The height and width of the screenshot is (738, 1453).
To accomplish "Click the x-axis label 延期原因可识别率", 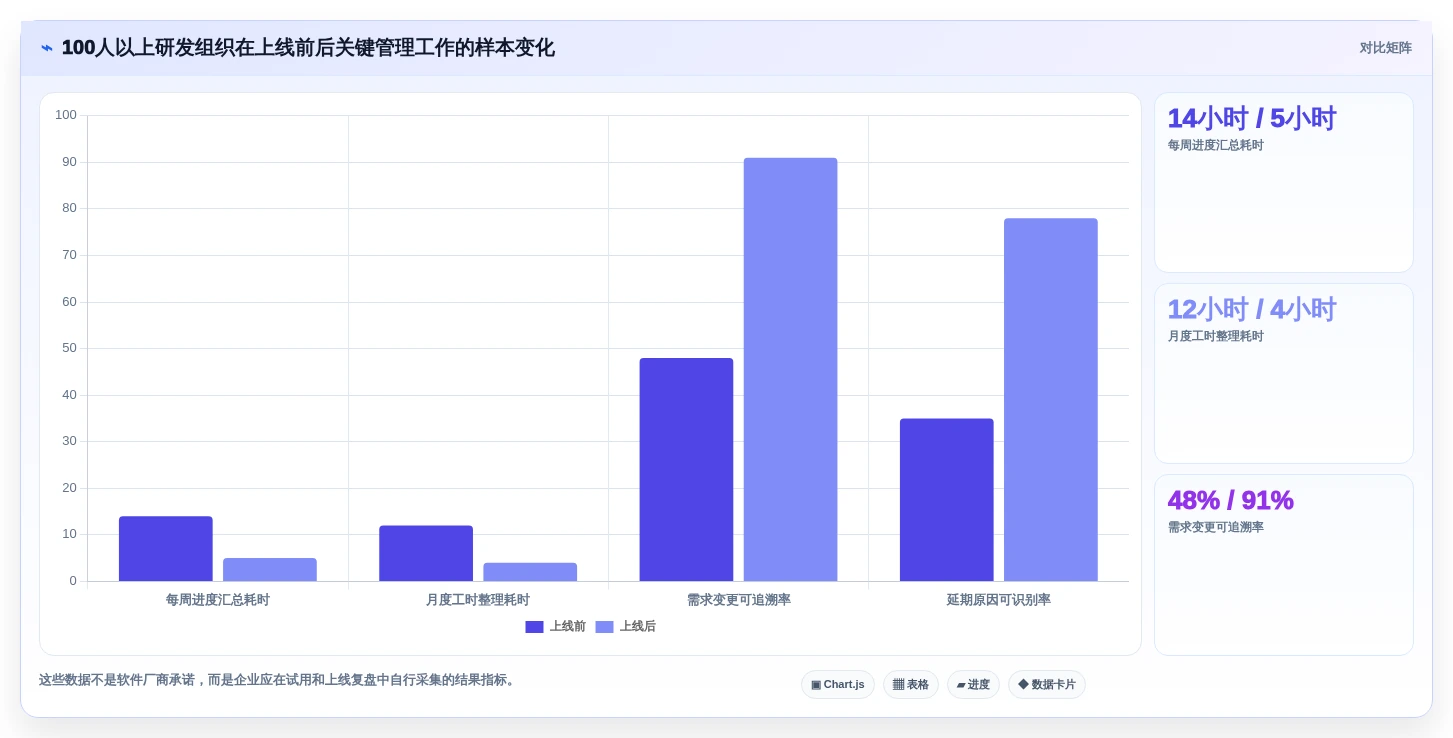I will coord(999,600).
